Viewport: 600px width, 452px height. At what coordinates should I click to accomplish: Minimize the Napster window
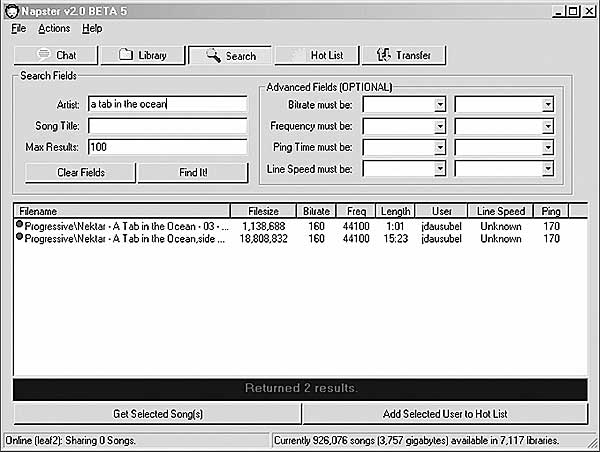pyautogui.click(x=559, y=11)
